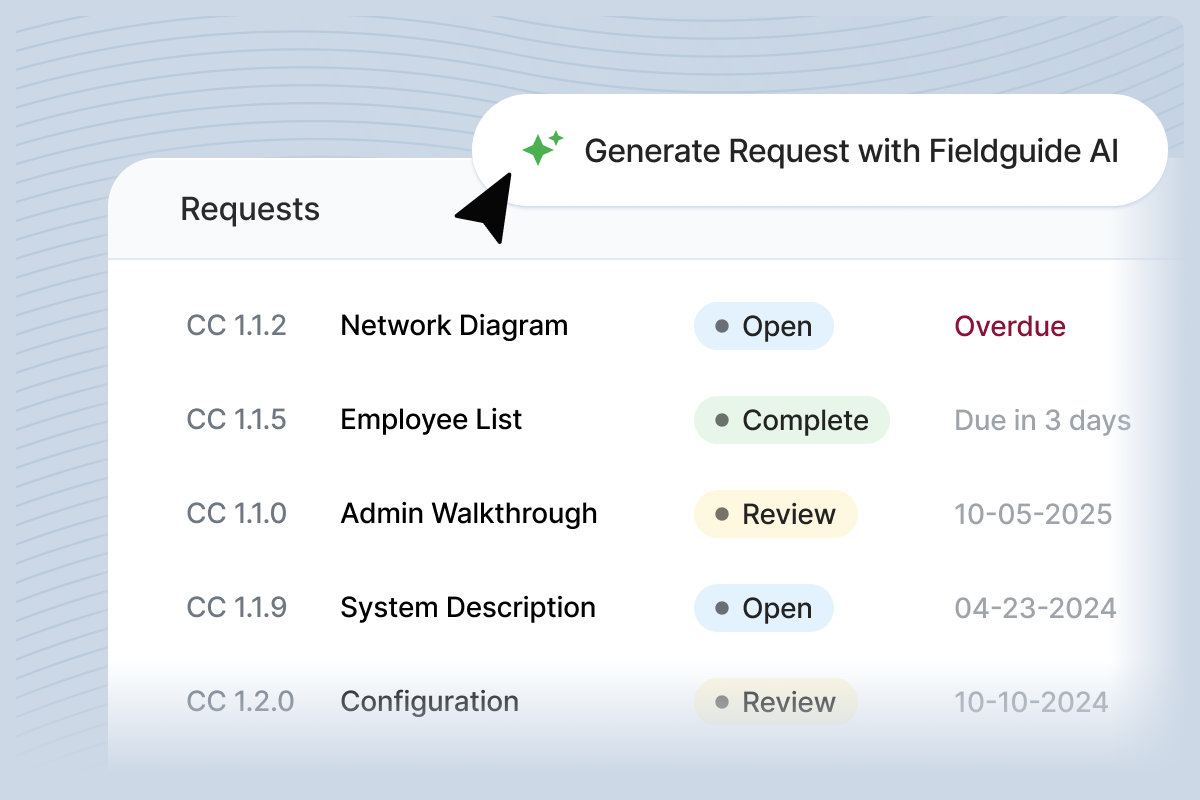This screenshot has width=1200, height=800.
Task: Open the Complete status pill for Employee List
Action: click(791, 420)
